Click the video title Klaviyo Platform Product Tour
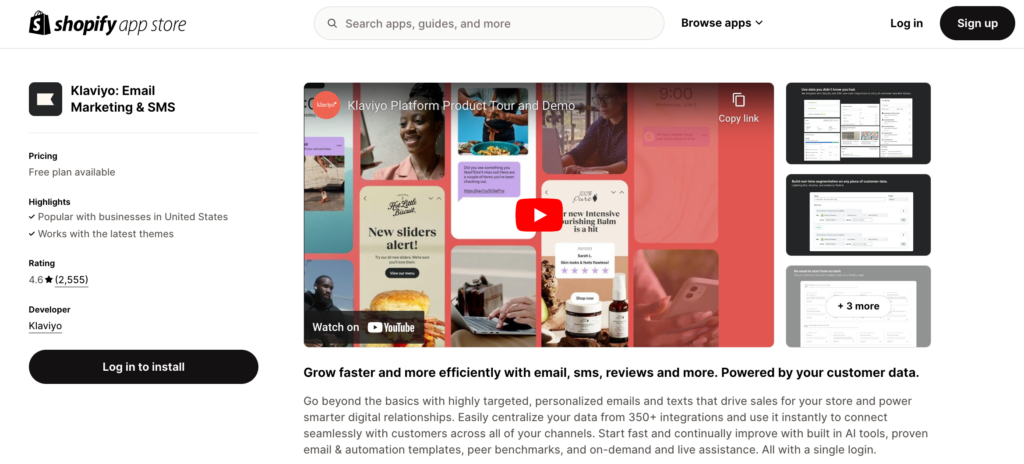The width and height of the screenshot is (1024, 464). [x=461, y=105]
